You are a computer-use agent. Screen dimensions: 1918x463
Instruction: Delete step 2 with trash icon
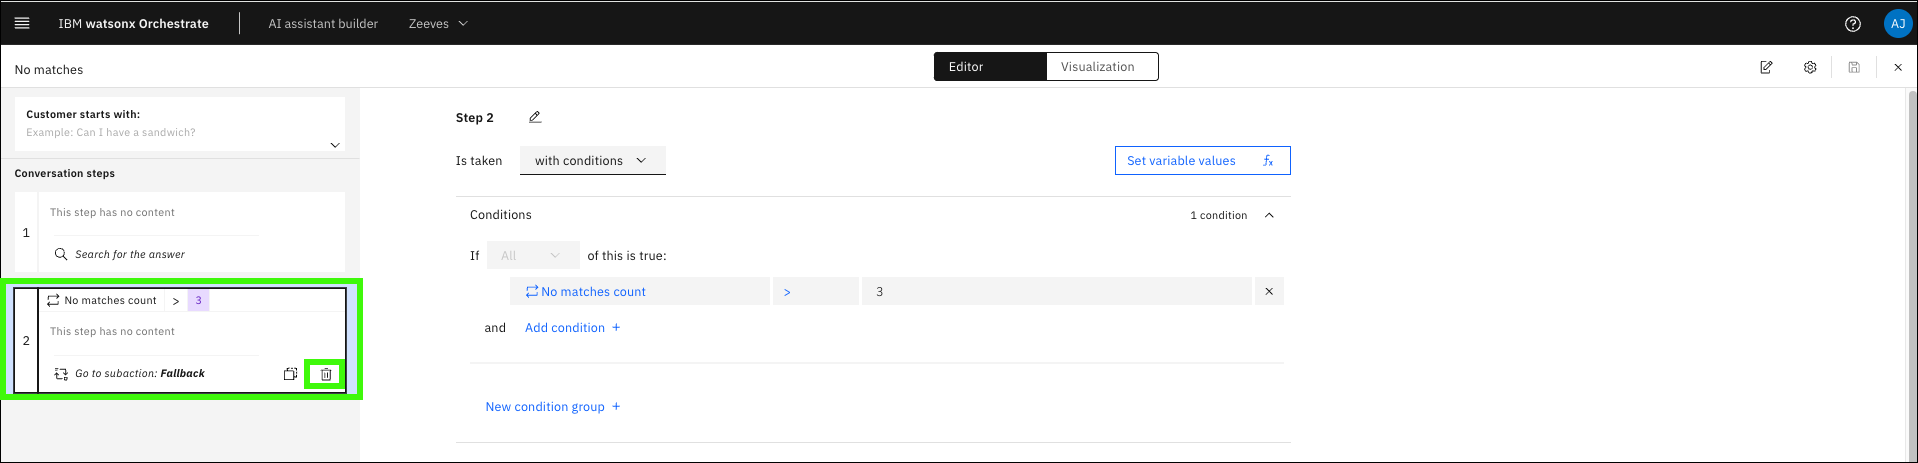(x=326, y=374)
